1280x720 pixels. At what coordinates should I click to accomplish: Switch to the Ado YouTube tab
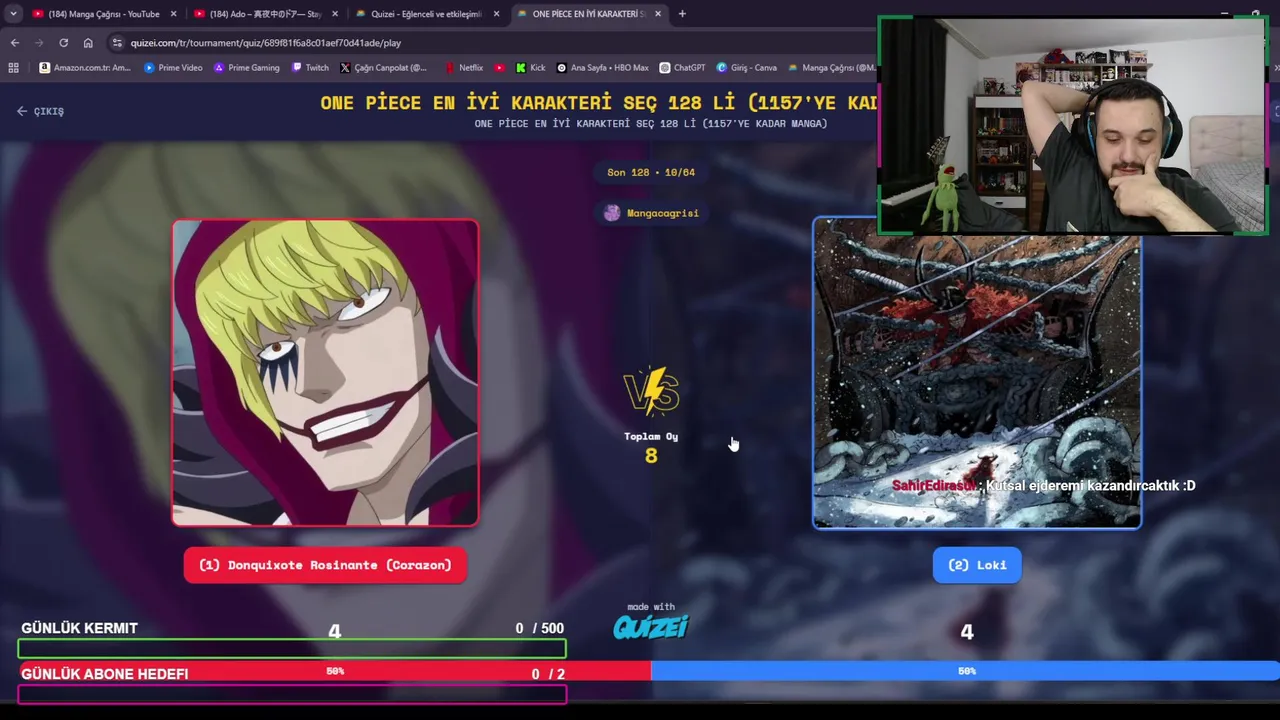click(x=266, y=14)
